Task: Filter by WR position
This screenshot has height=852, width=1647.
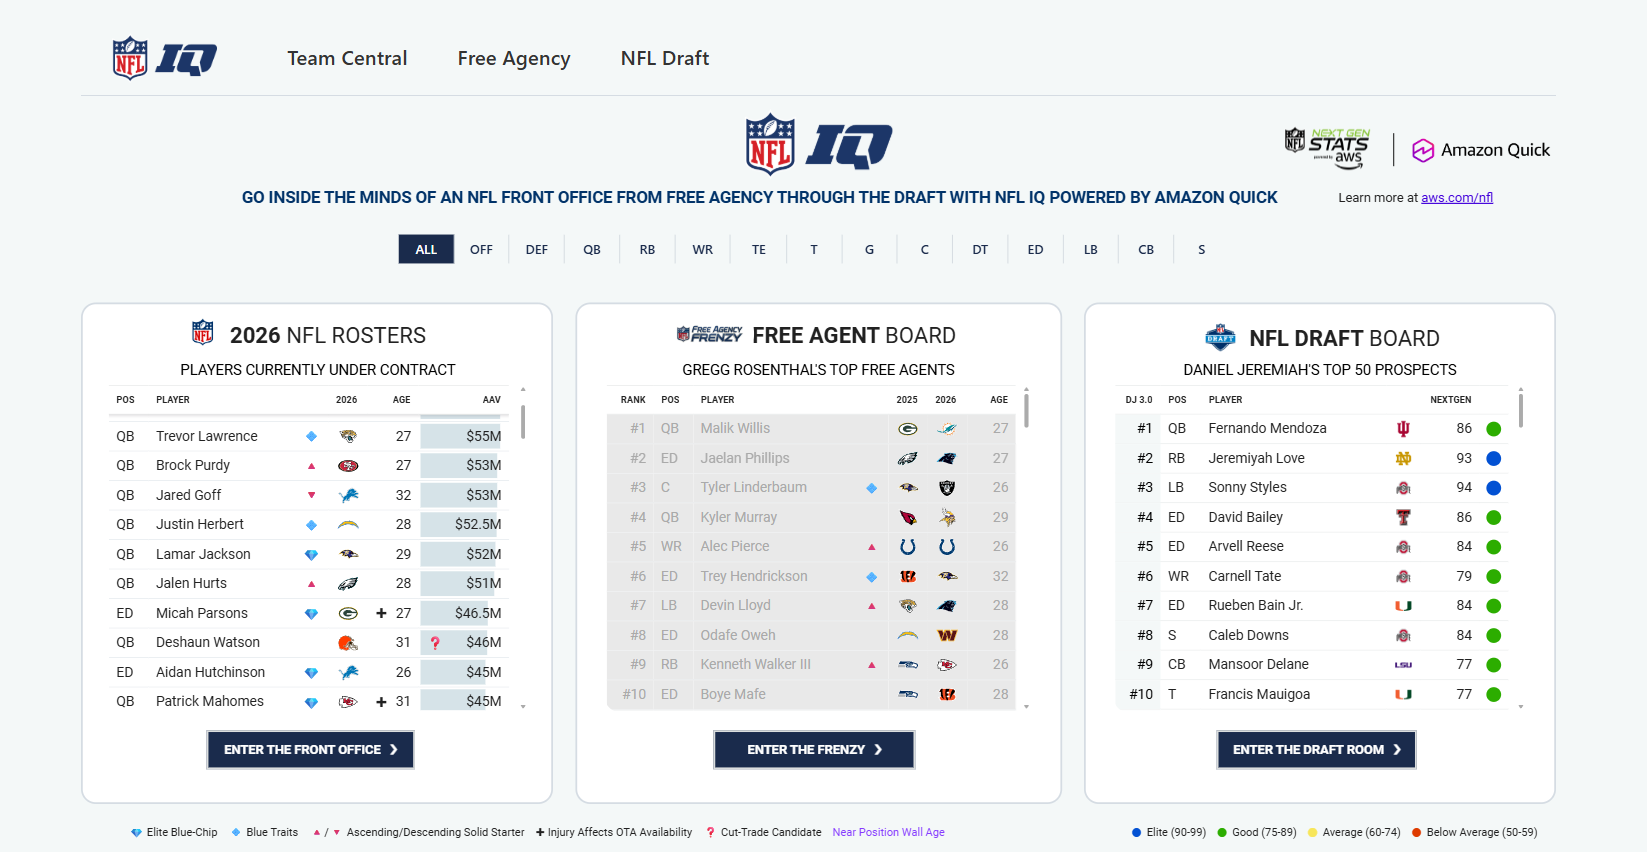Action: 703,250
